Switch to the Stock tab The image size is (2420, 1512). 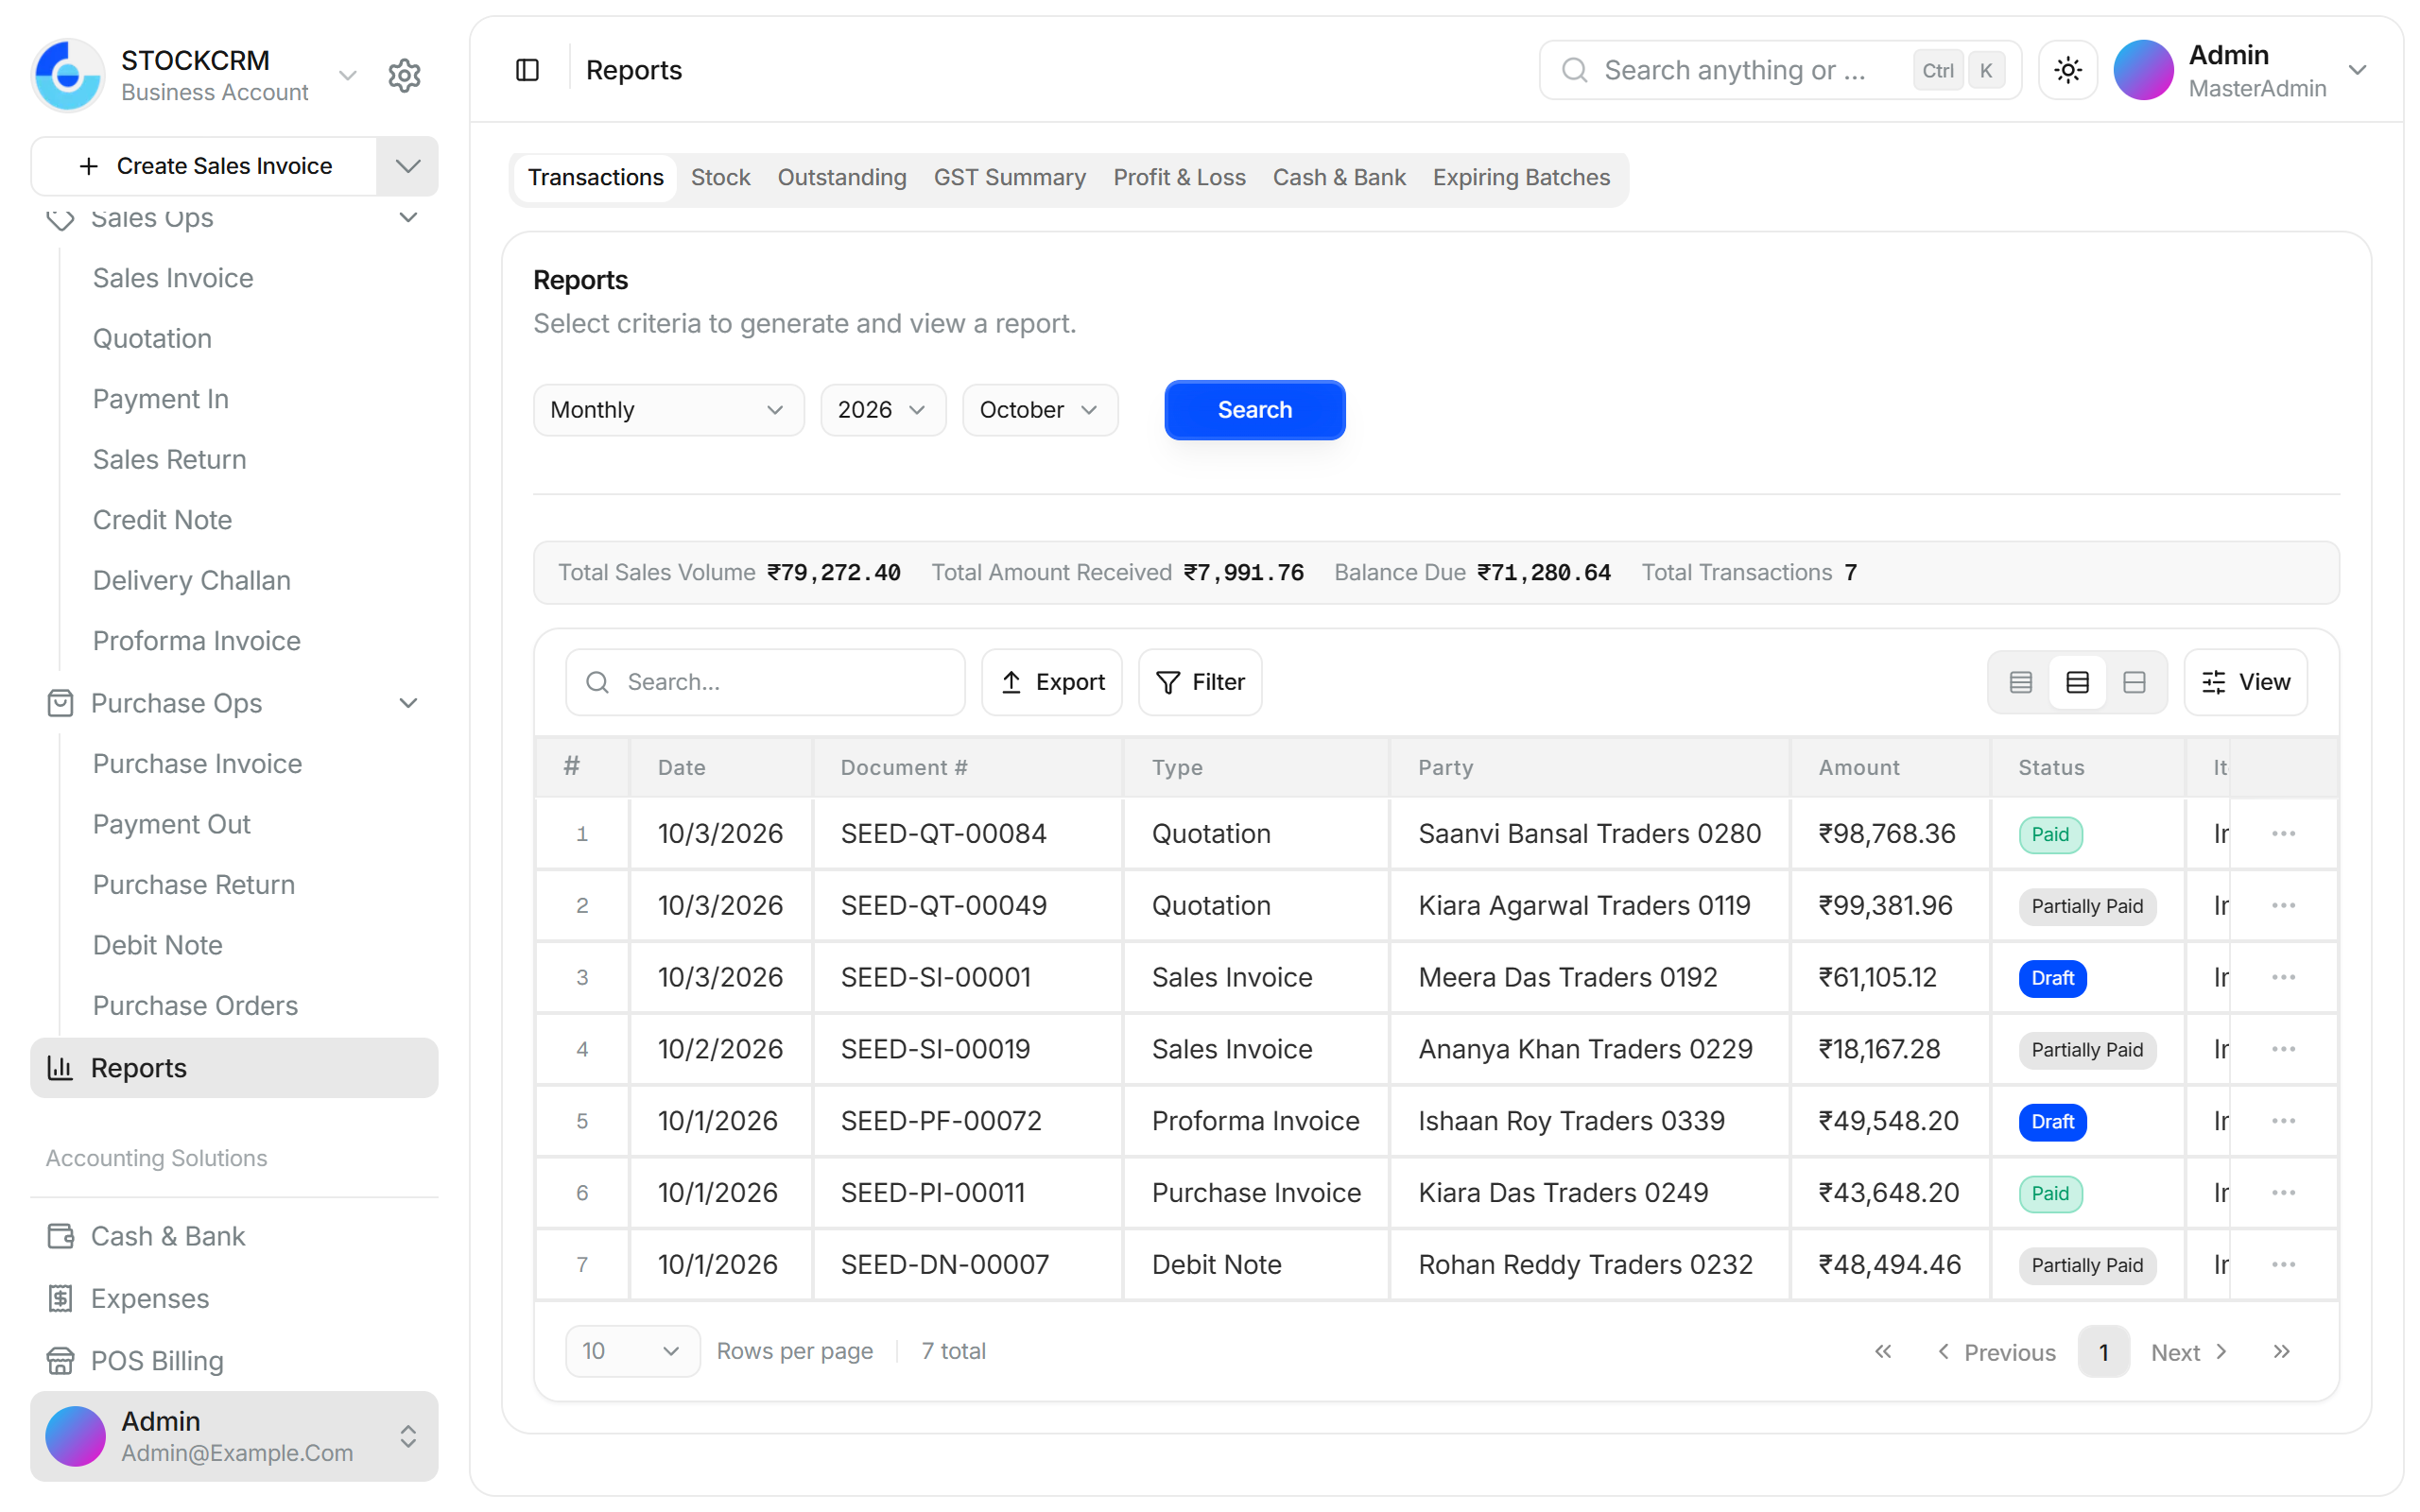click(720, 178)
